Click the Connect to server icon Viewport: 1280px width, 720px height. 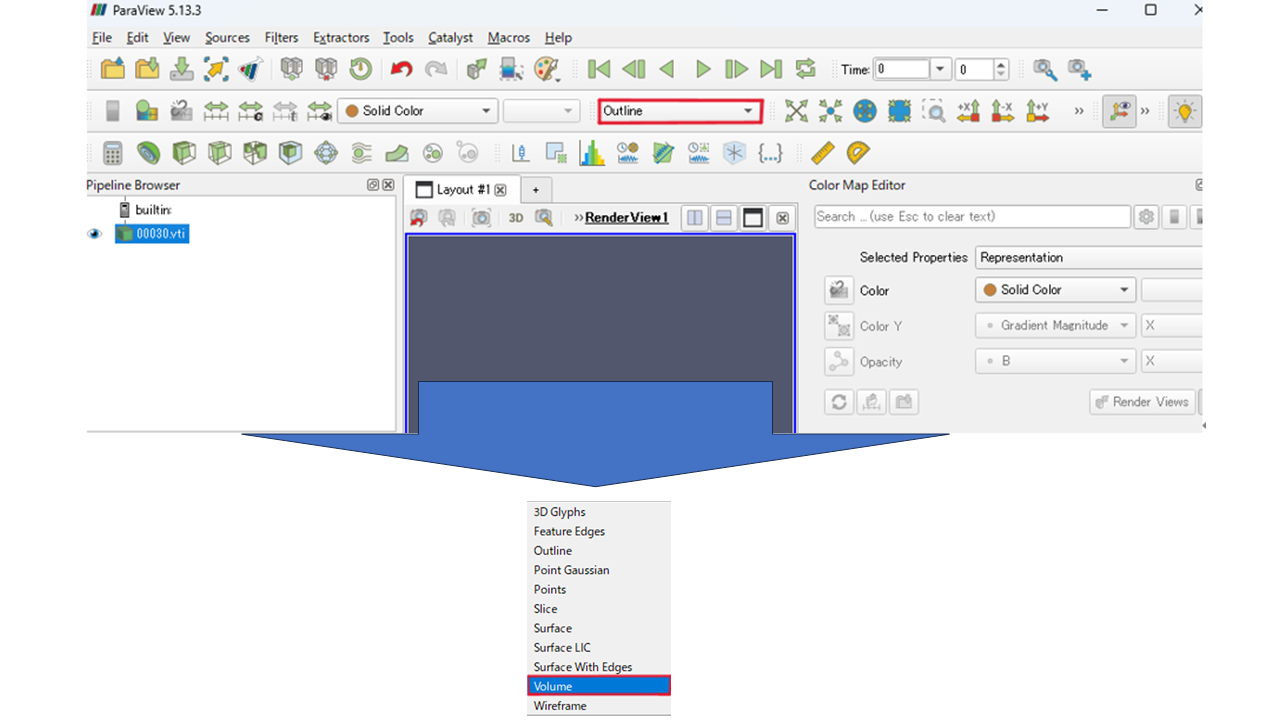[291, 68]
